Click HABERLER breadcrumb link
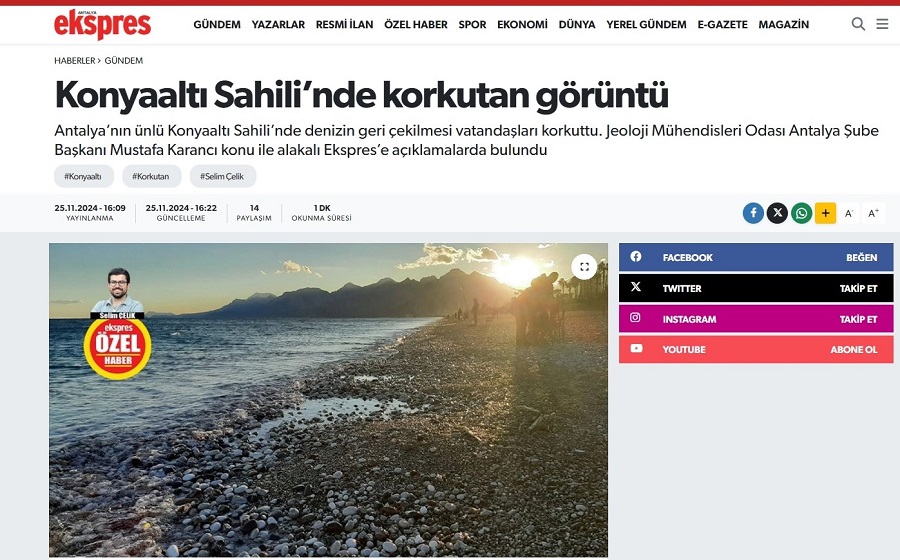900x560 pixels. [x=75, y=60]
